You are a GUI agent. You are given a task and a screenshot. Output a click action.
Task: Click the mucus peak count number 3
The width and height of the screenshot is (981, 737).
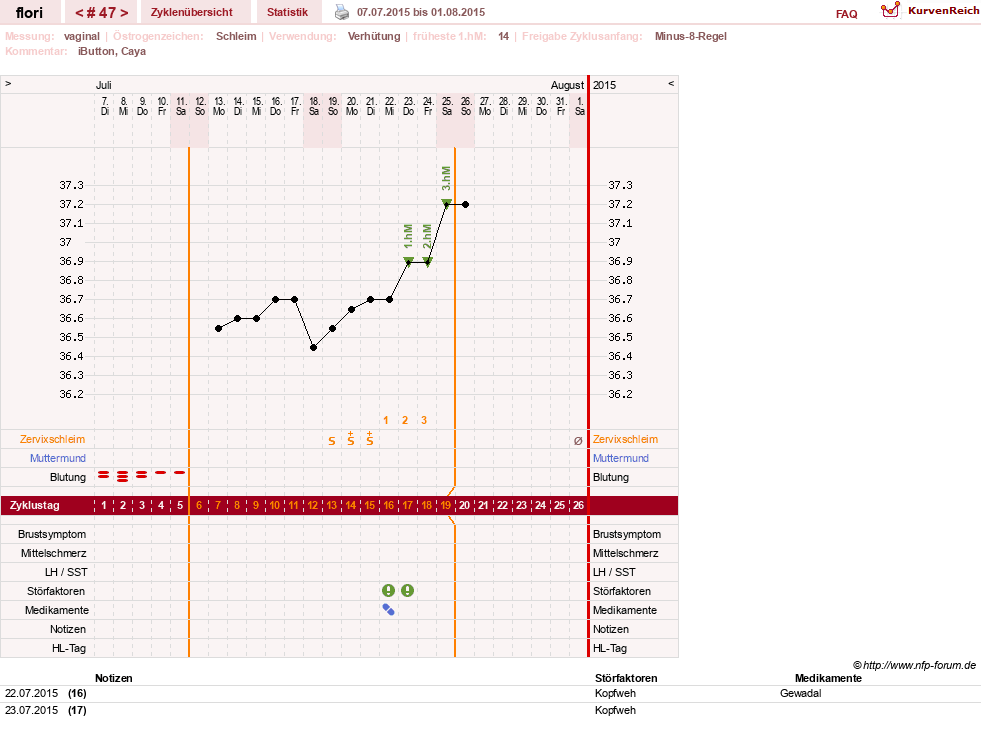click(x=424, y=420)
